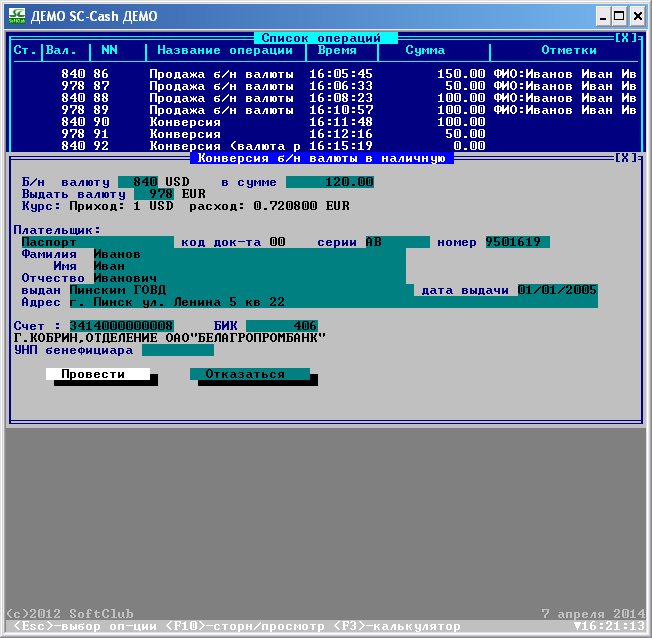Click the <Esc>-выбор оп-ции hint

click(86, 626)
